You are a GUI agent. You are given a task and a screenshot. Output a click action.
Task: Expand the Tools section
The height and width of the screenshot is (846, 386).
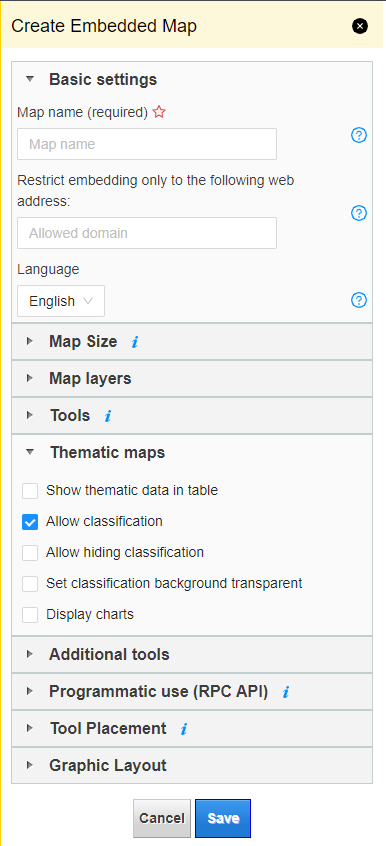192,415
